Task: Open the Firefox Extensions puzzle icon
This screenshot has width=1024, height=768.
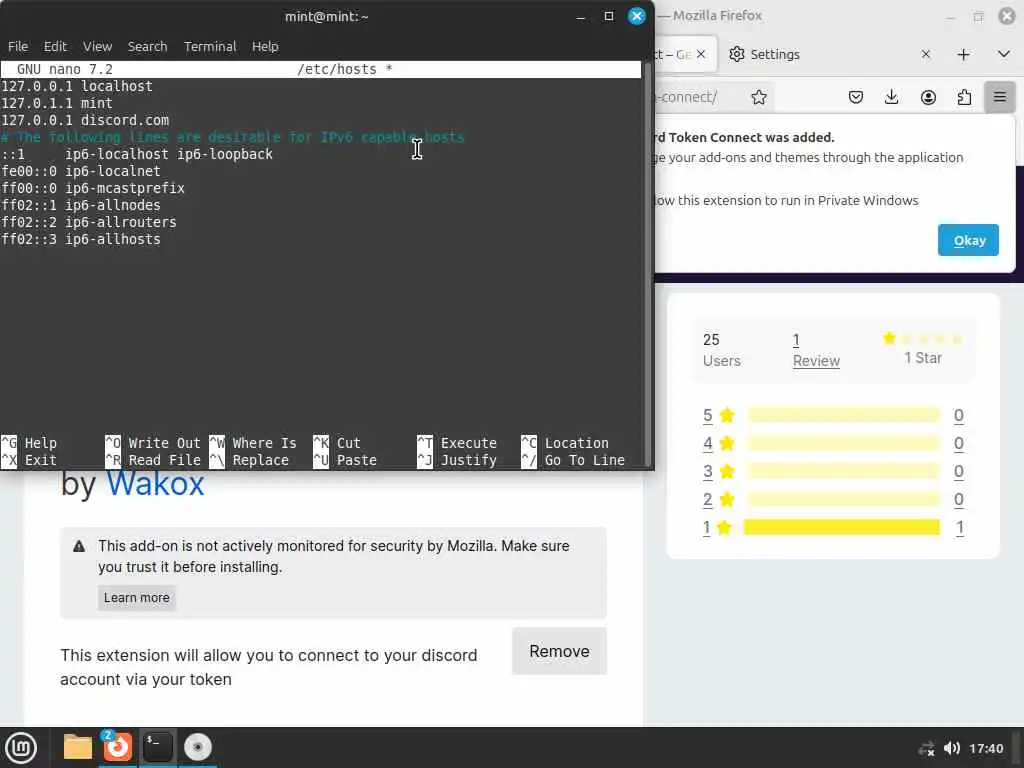Action: [964, 97]
